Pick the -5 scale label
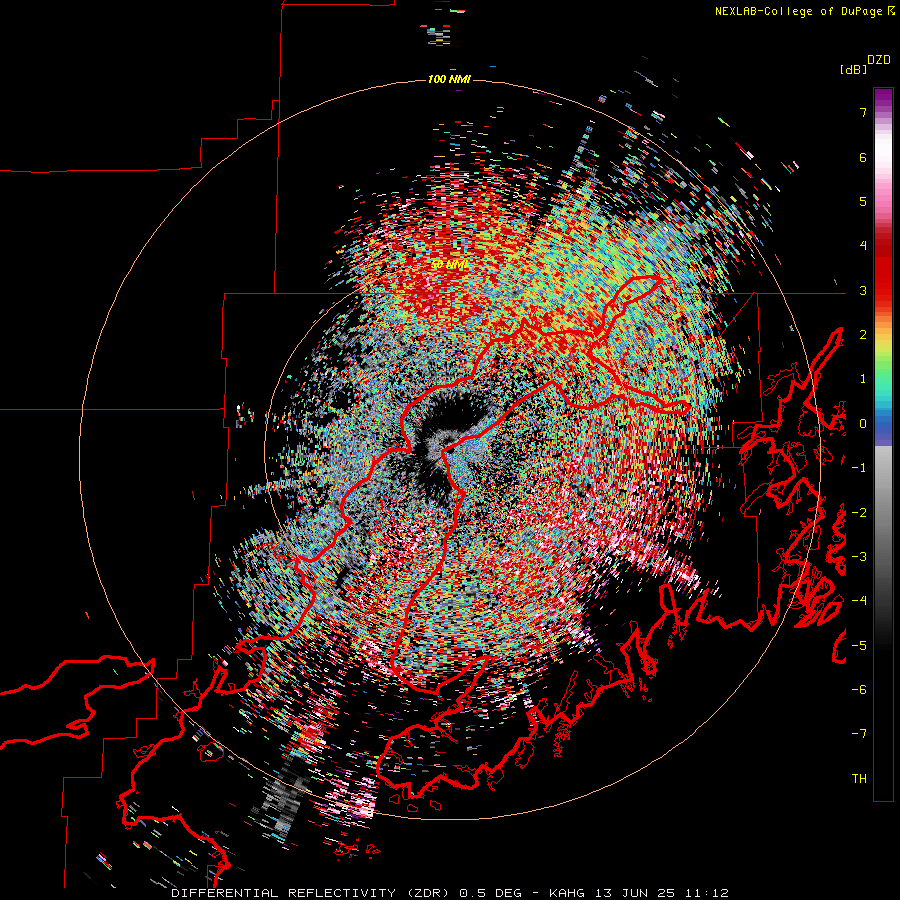This screenshot has height=900, width=900. (859, 646)
